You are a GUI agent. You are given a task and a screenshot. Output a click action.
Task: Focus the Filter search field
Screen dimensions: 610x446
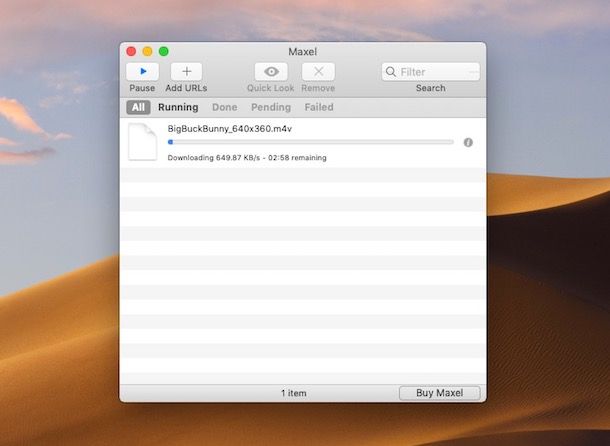click(431, 72)
